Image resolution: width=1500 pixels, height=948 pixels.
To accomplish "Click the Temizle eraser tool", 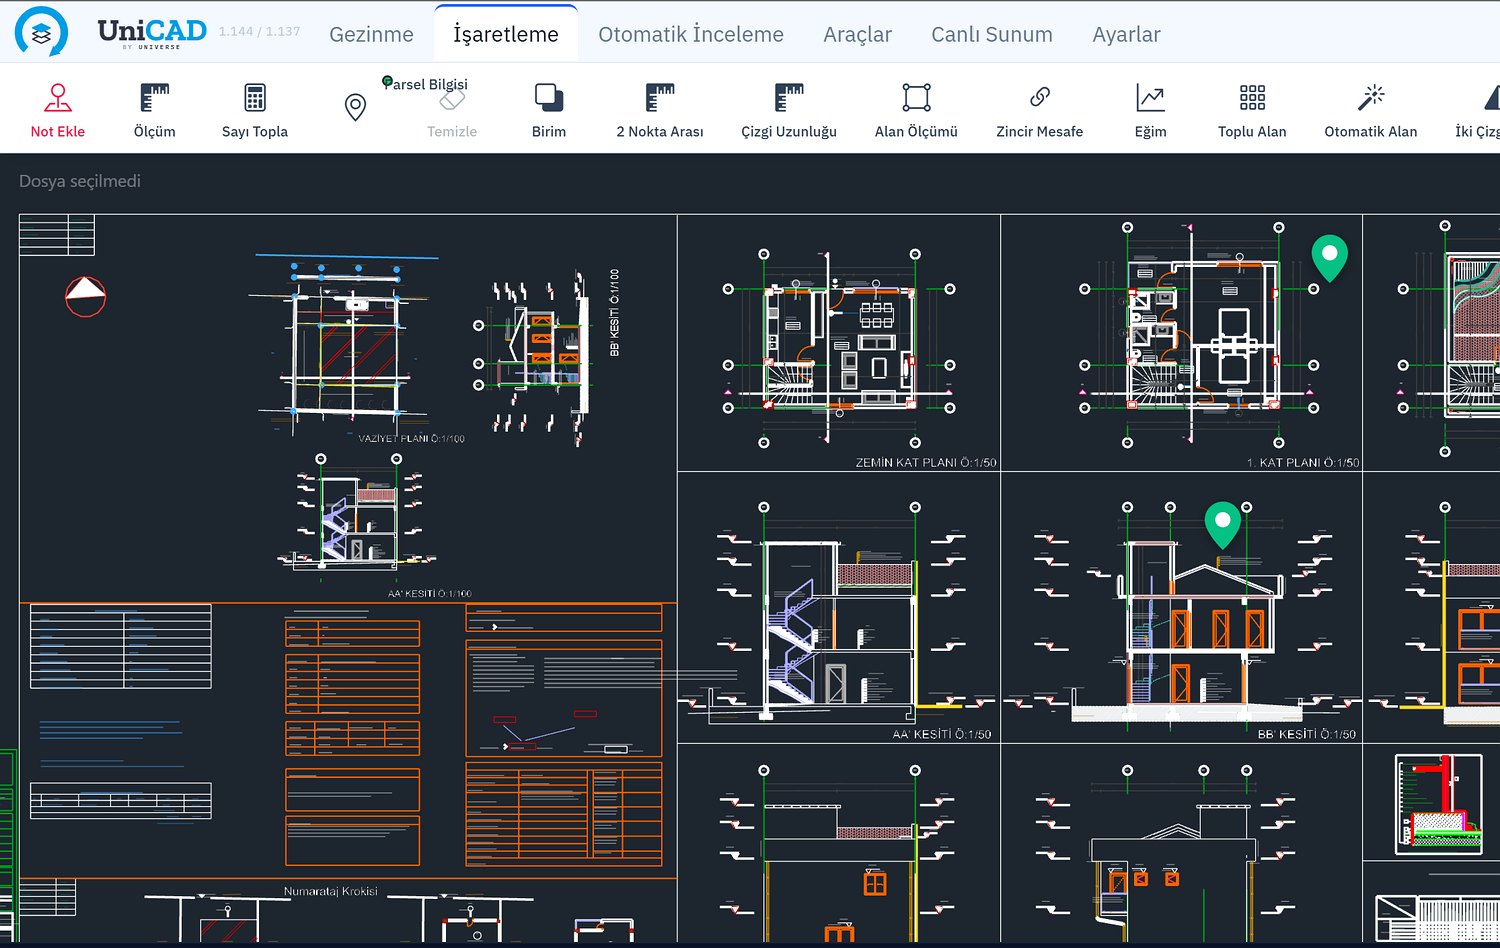I will tap(452, 110).
